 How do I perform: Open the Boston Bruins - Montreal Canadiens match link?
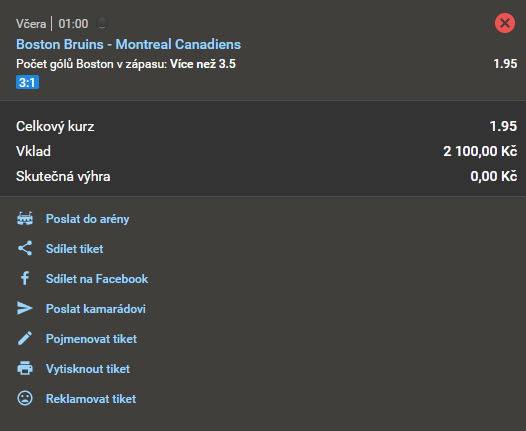click(128, 44)
